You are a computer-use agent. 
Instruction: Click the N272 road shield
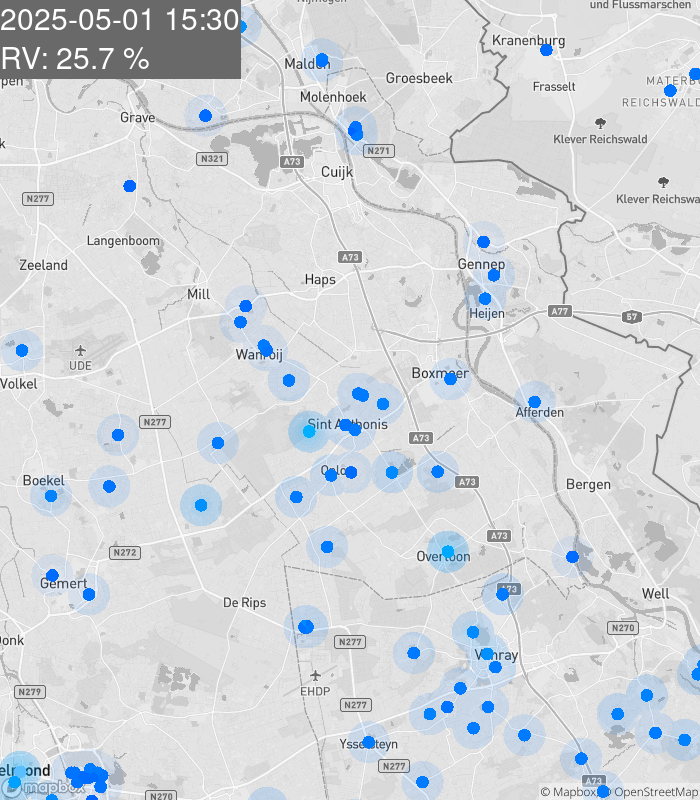click(125, 552)
